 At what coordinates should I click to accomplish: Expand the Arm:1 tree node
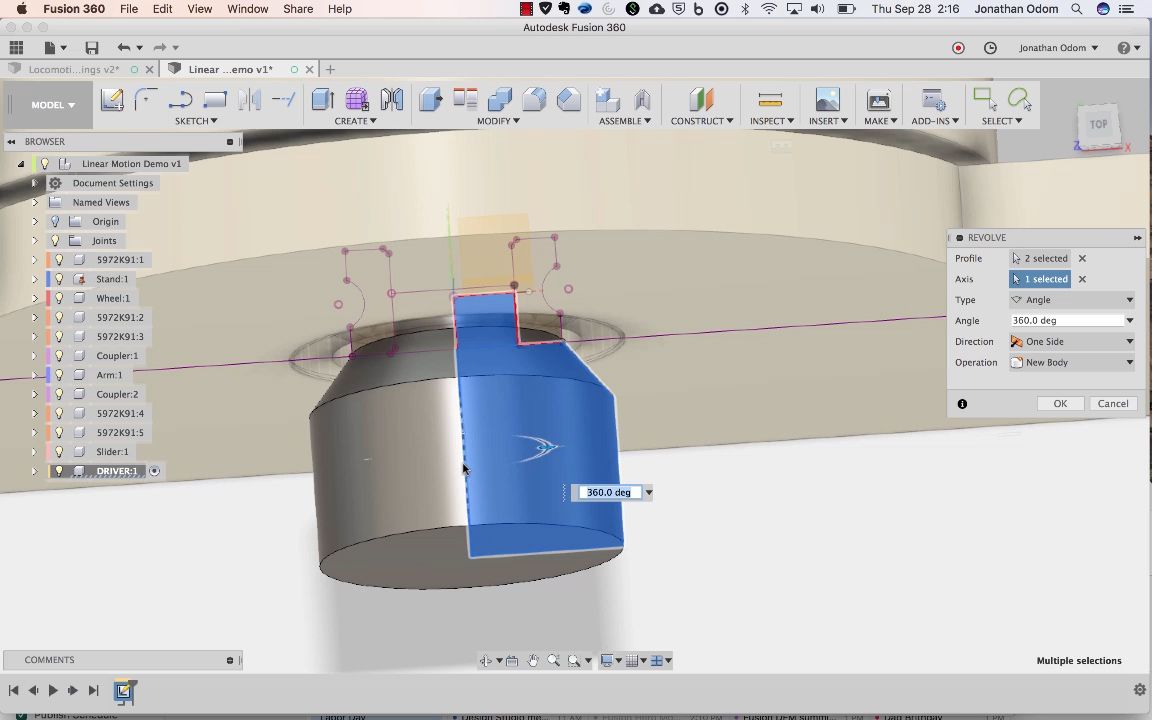[35, 375]
